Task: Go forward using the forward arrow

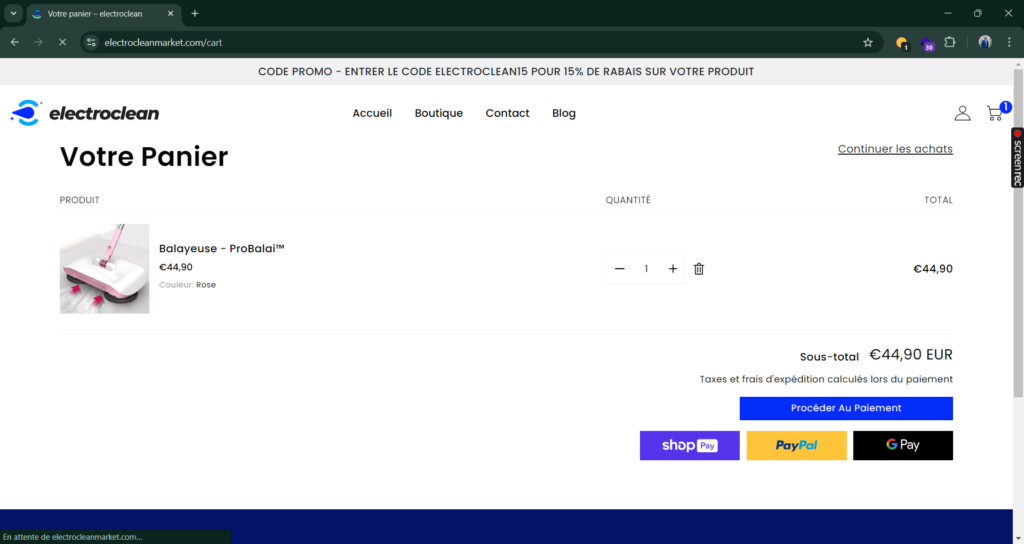Action: pyautogui.click(x=39, y=42)
